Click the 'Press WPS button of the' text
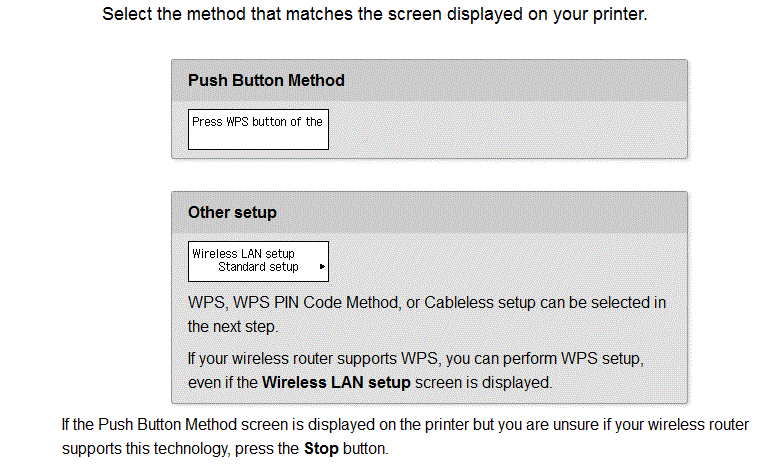782x465 pixels. coord(257,122)
